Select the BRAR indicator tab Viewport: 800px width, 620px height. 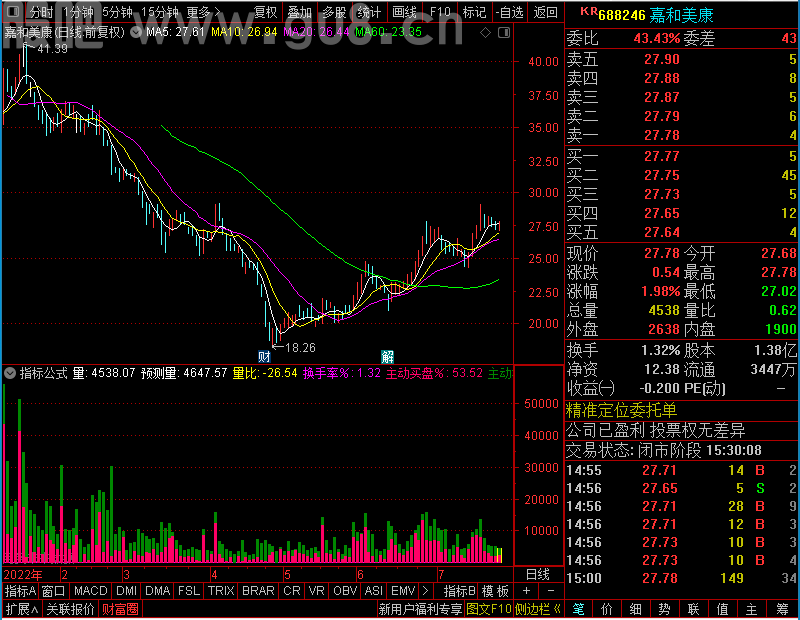point(258,591)
